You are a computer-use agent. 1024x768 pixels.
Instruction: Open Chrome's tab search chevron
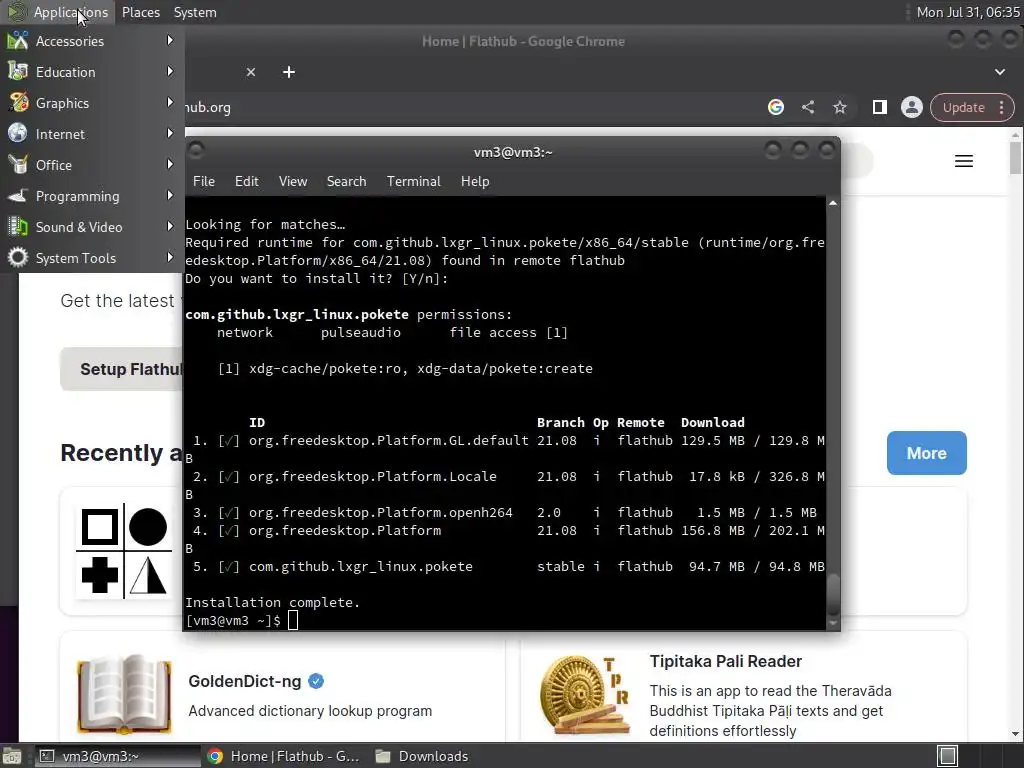(x=1000, y=72)
